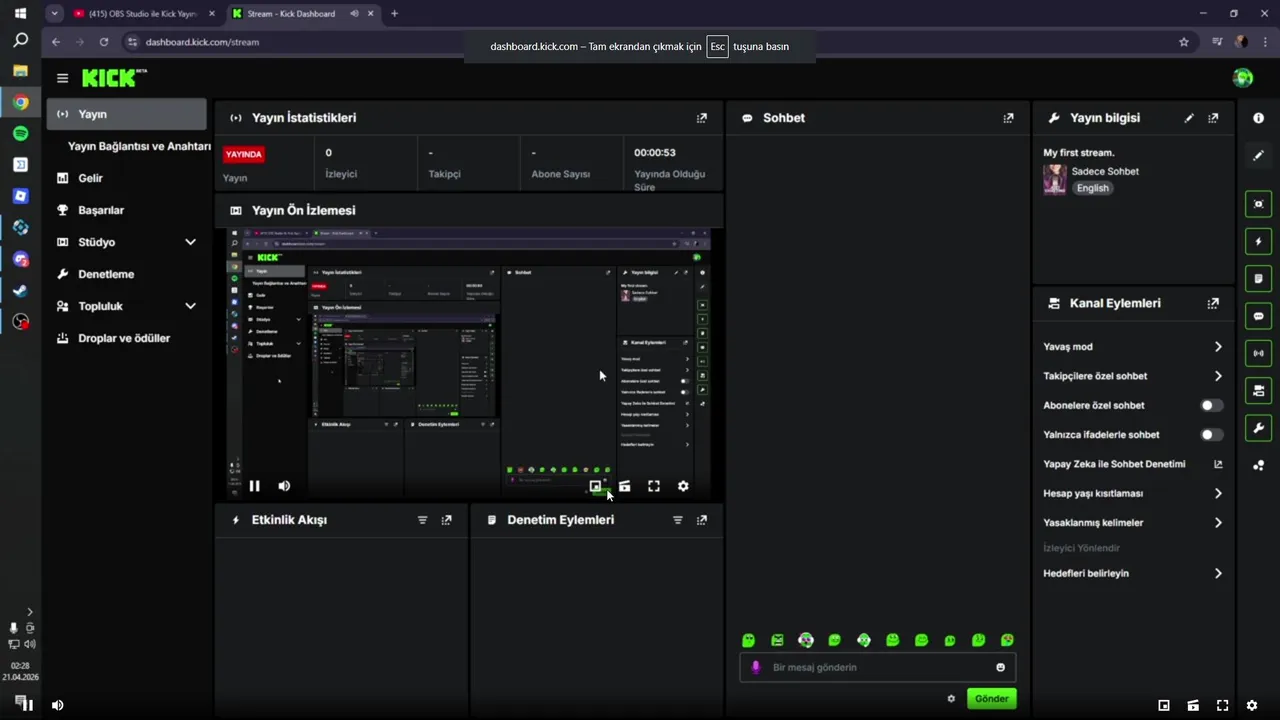Toggle theater mode in the stream preview
The image size is (1280, 720).
[624, 486]
